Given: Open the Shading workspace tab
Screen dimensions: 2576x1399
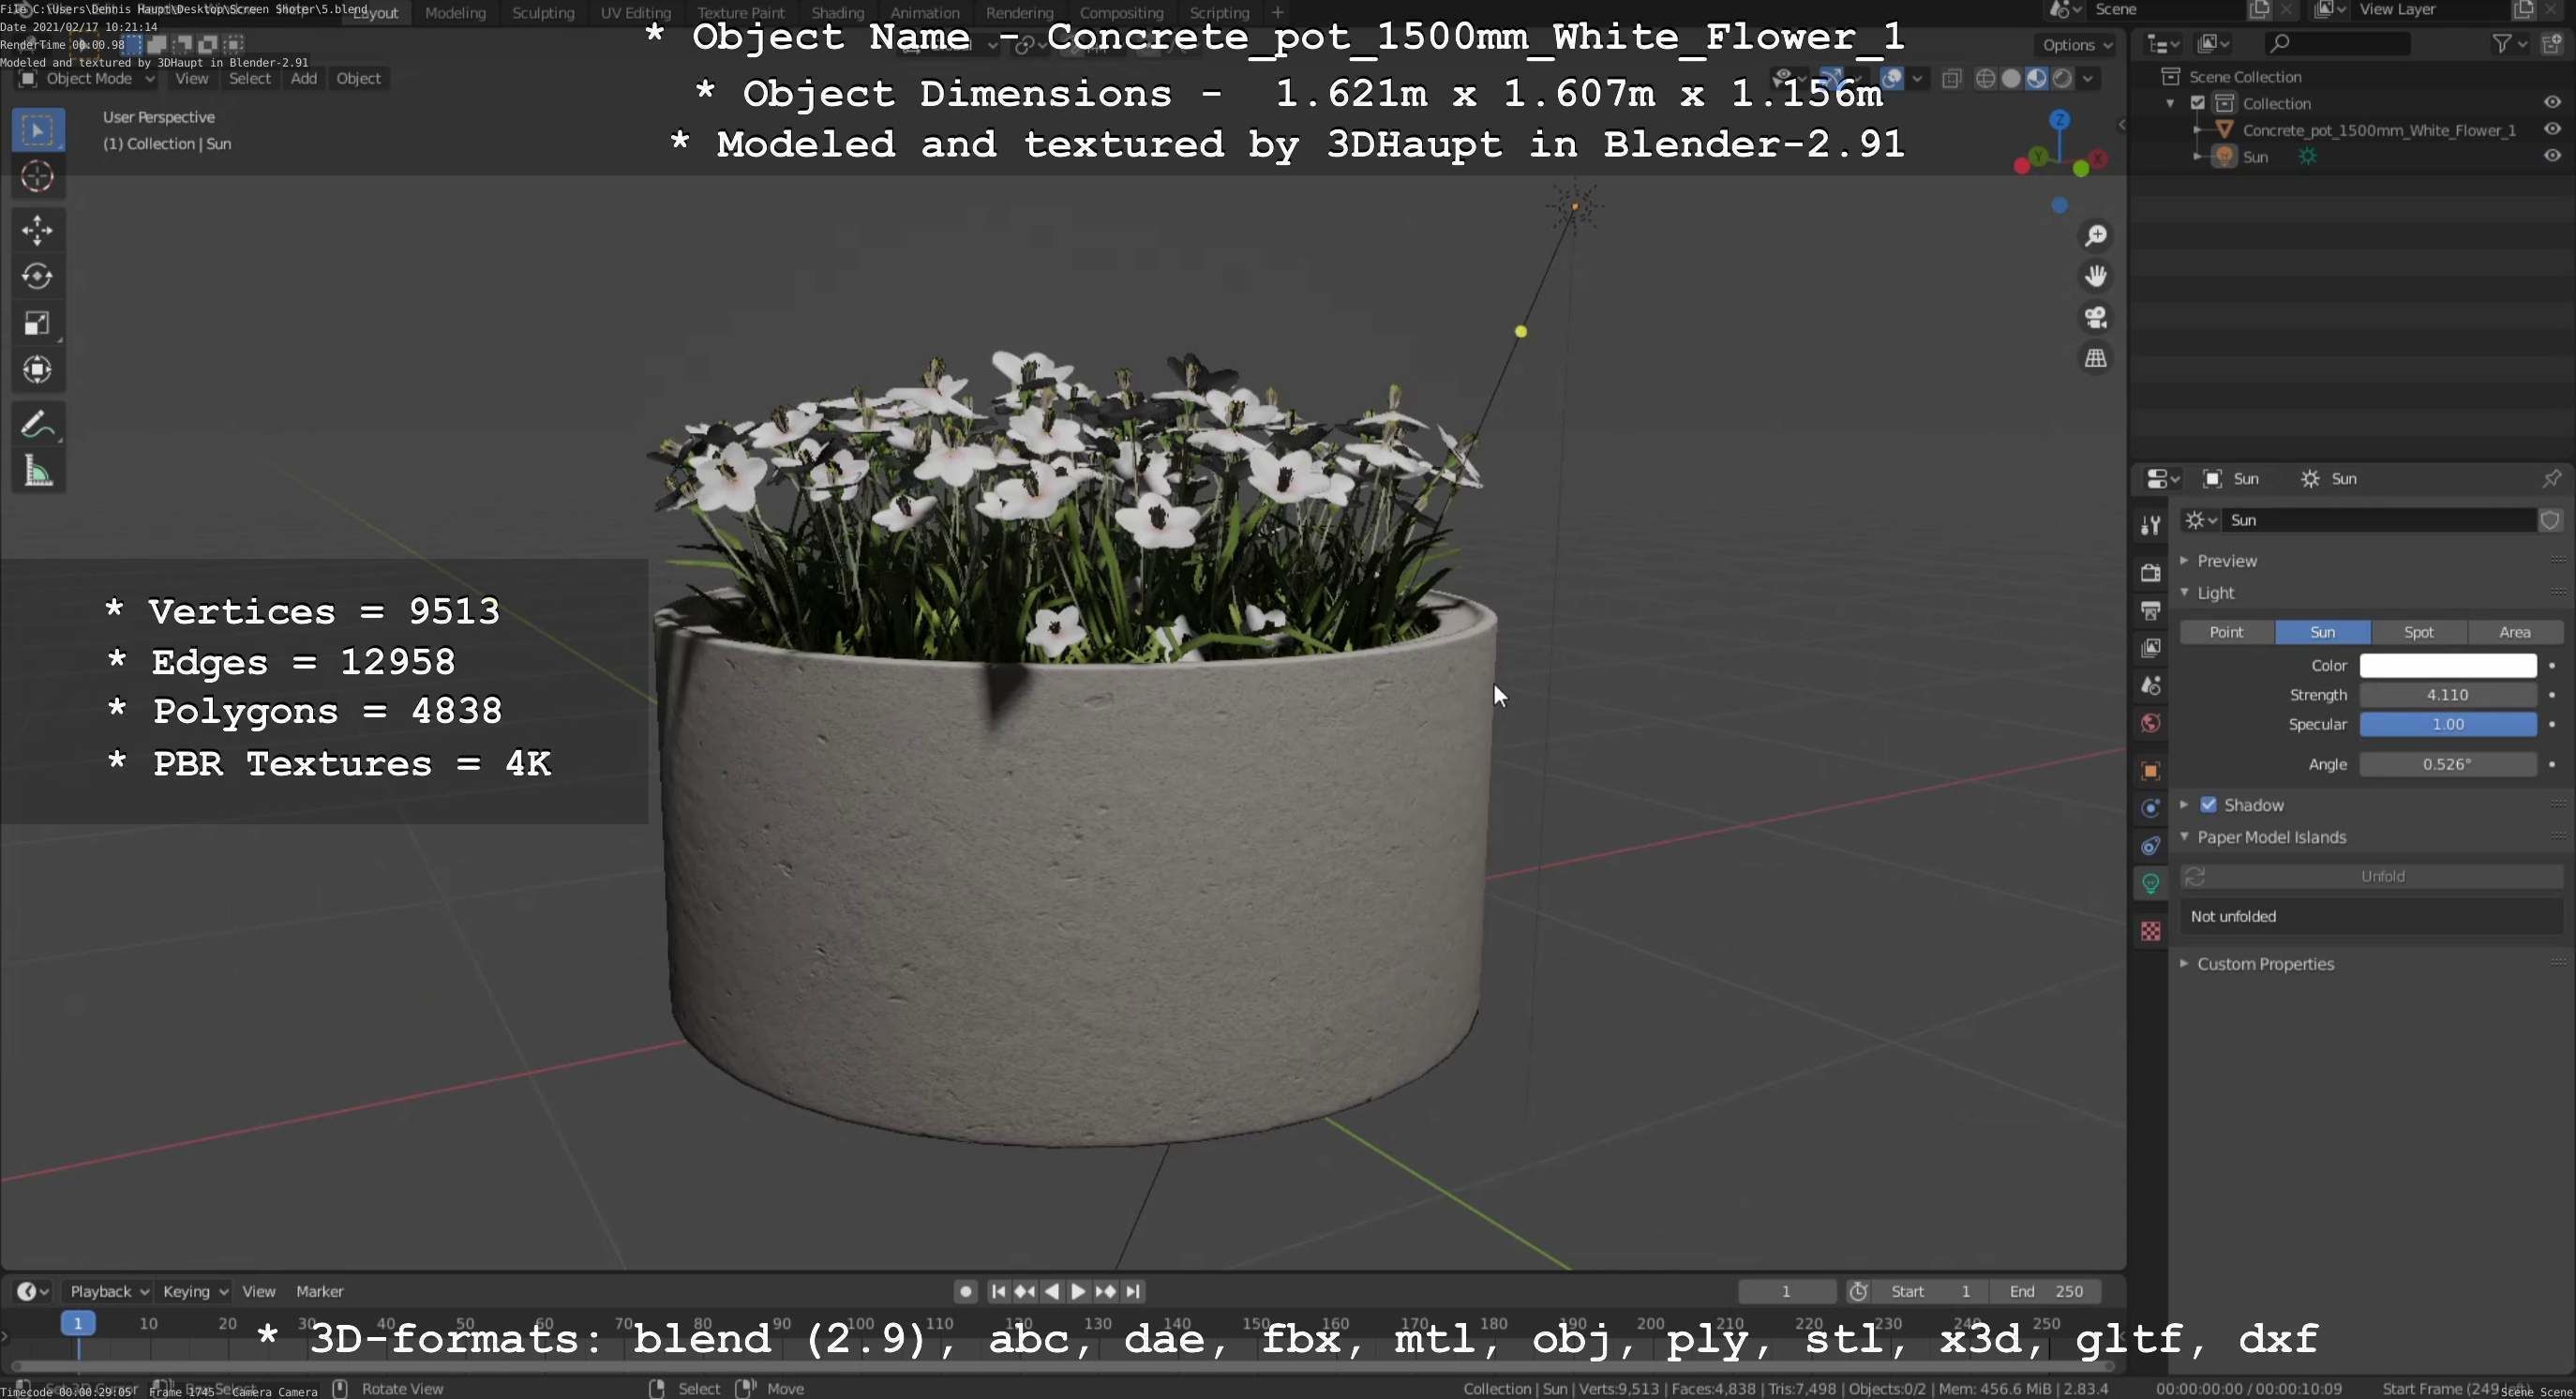Looking at the screenshot, I should (837, 12).
